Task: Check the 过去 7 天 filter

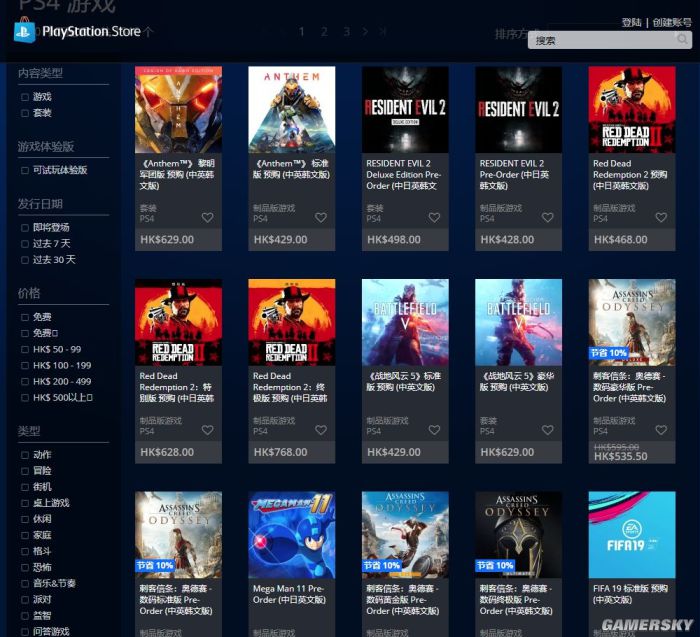Action: click(25, 244)
